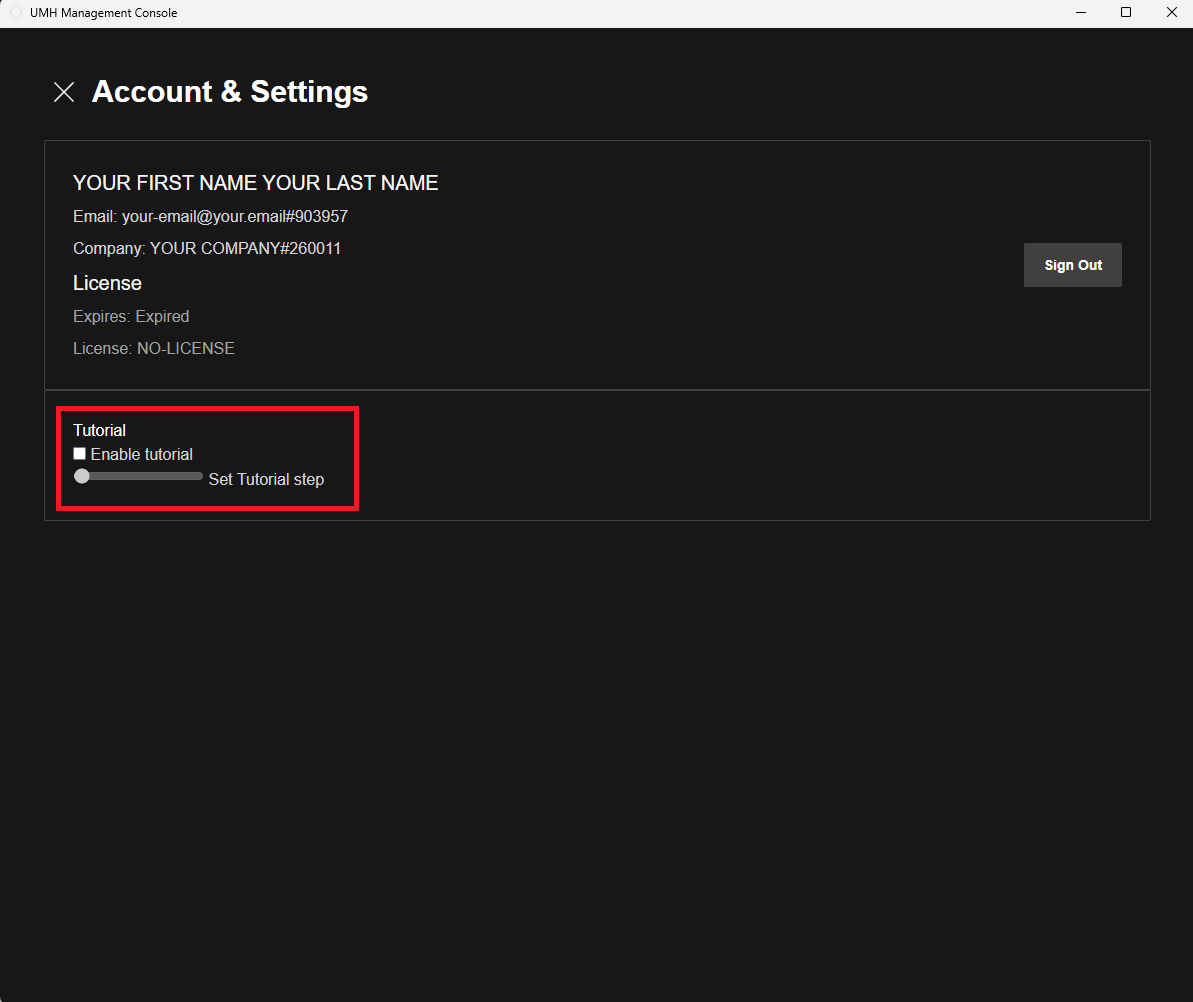Select the user's full name text
The image size is (1193, 1002).
[x=255, y=183]
